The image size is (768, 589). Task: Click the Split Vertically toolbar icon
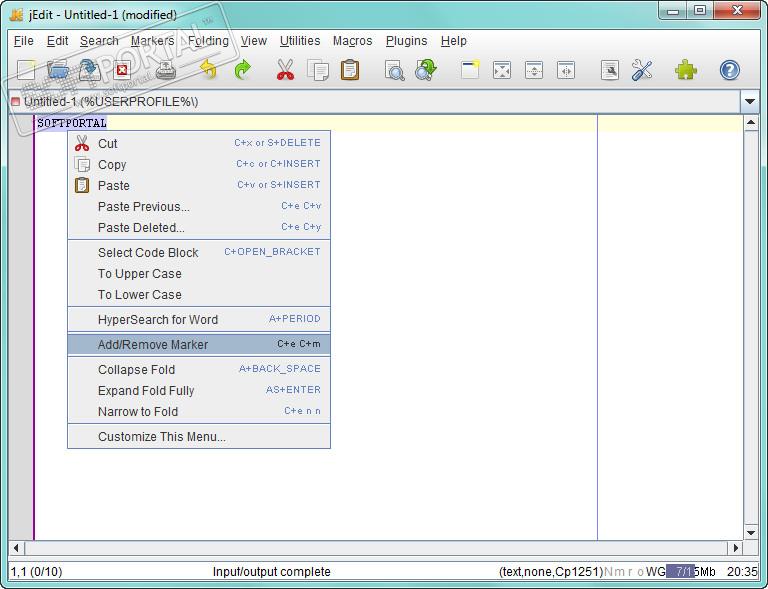point(566,70)
